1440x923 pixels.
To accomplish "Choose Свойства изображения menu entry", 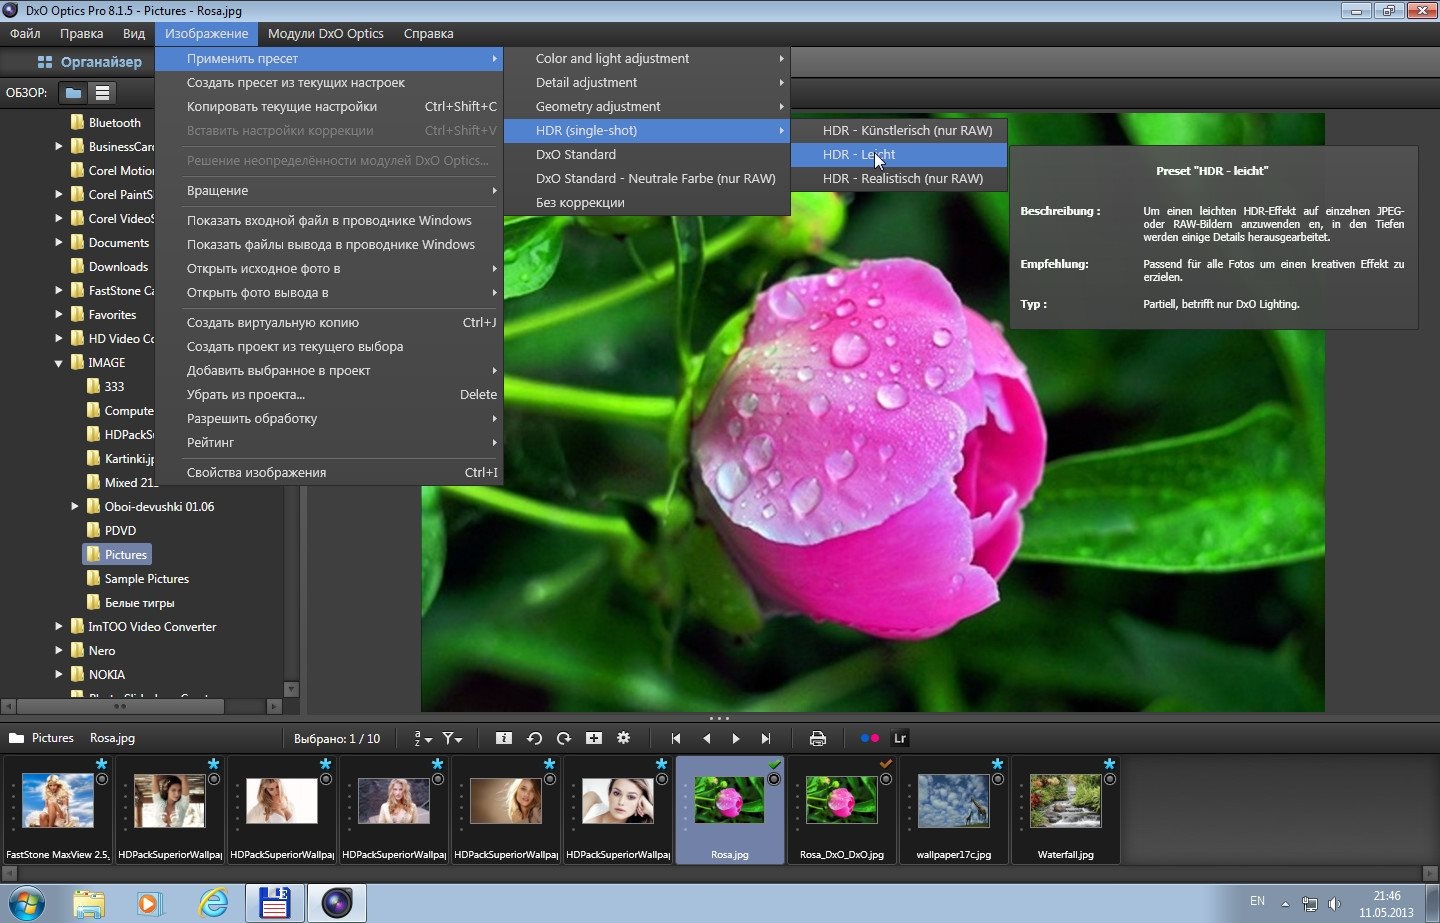I will click(329, 473).
